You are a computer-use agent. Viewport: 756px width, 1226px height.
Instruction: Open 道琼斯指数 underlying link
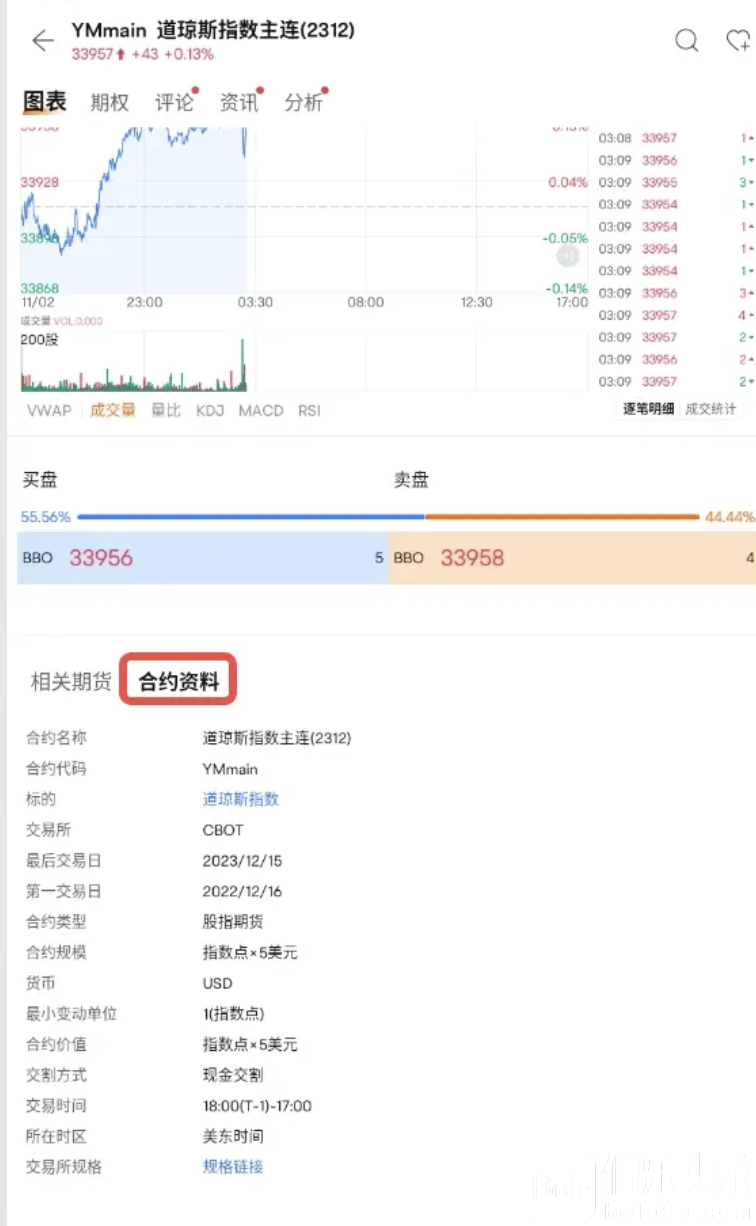pyautogui.click(x=240, y=799)
